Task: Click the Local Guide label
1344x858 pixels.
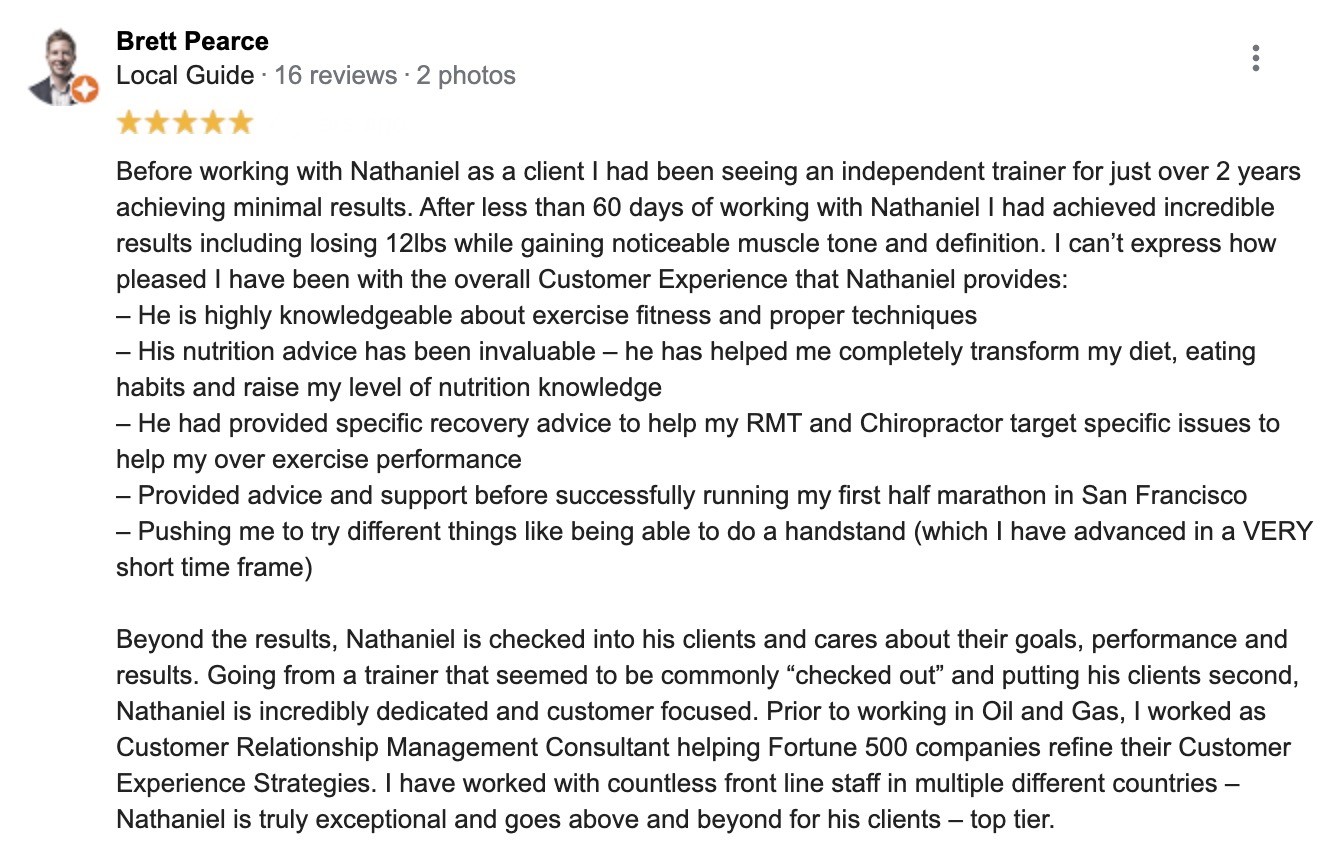Action: [185, 75]
